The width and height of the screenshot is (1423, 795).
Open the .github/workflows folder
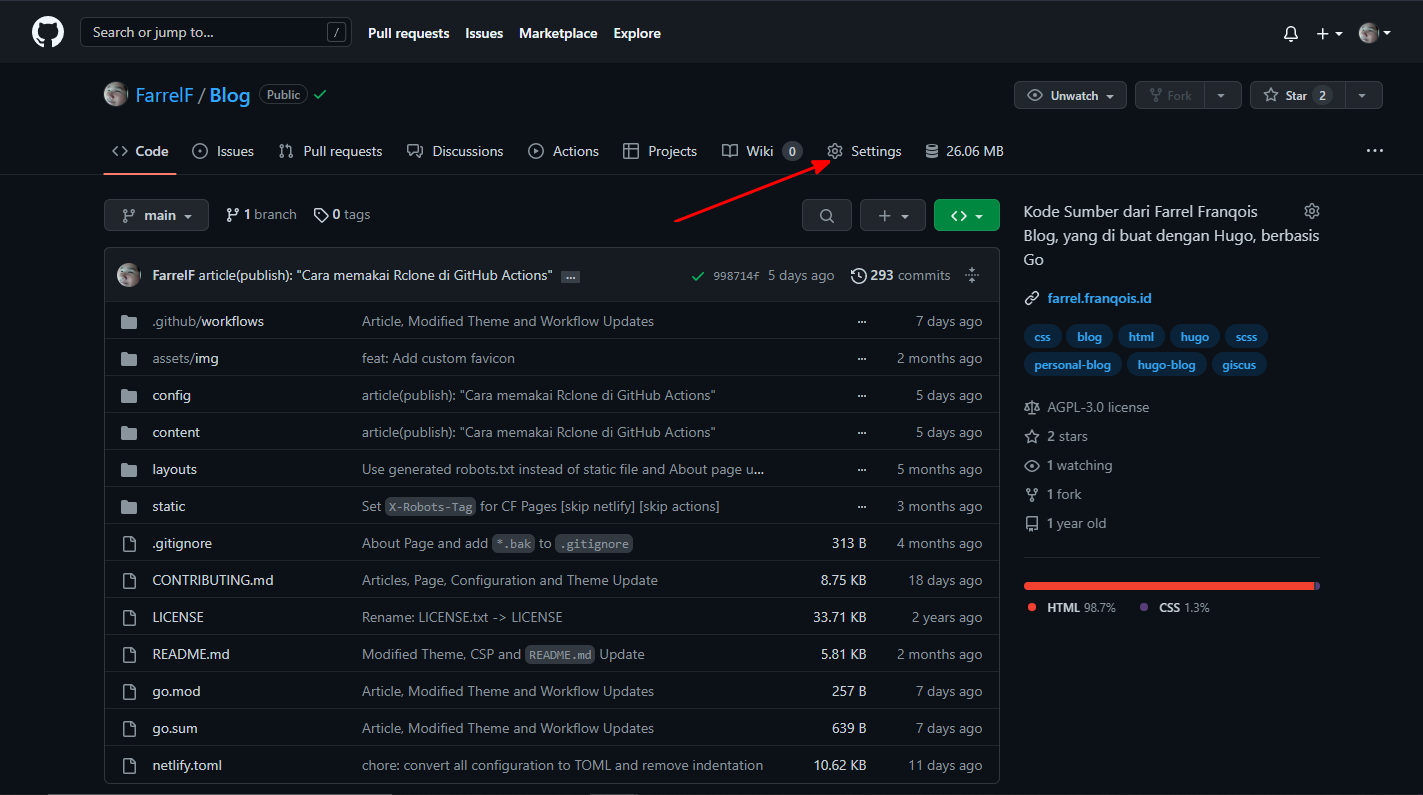tap(208, 321)
